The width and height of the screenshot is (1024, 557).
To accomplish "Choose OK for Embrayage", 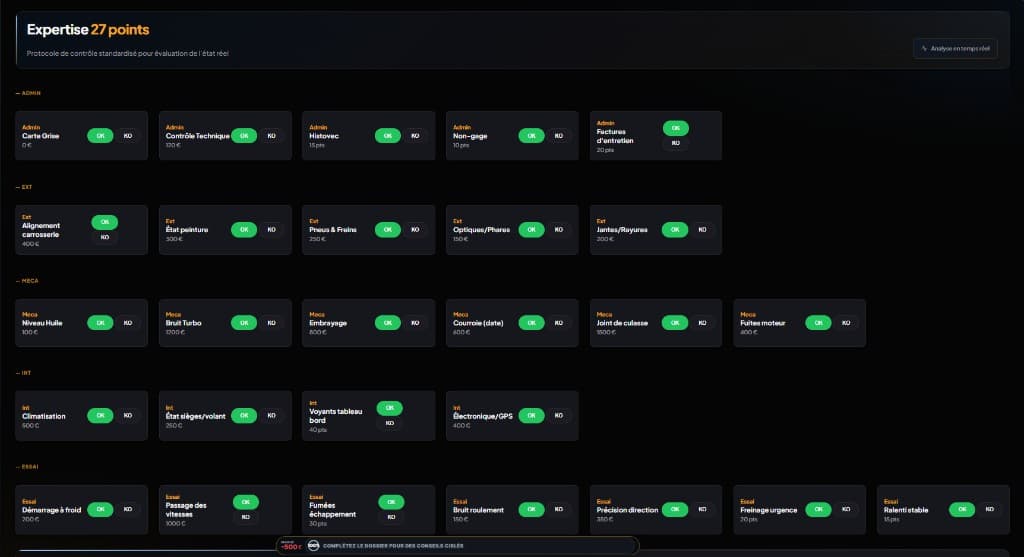I will tap(387, 323).
